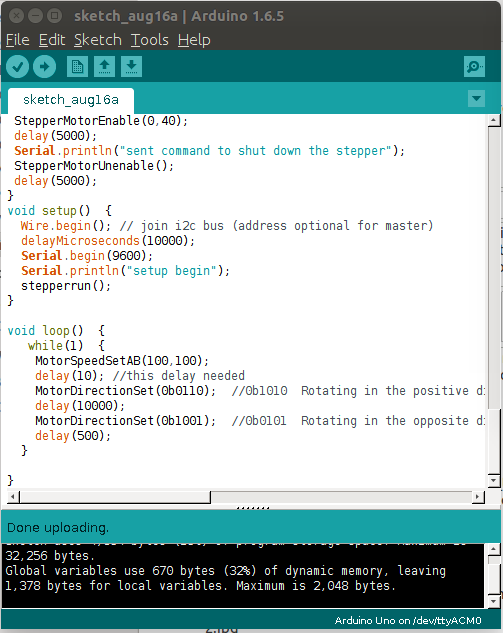Click the Verify checkmark button
503x633 pixels.
coord(17,67)
